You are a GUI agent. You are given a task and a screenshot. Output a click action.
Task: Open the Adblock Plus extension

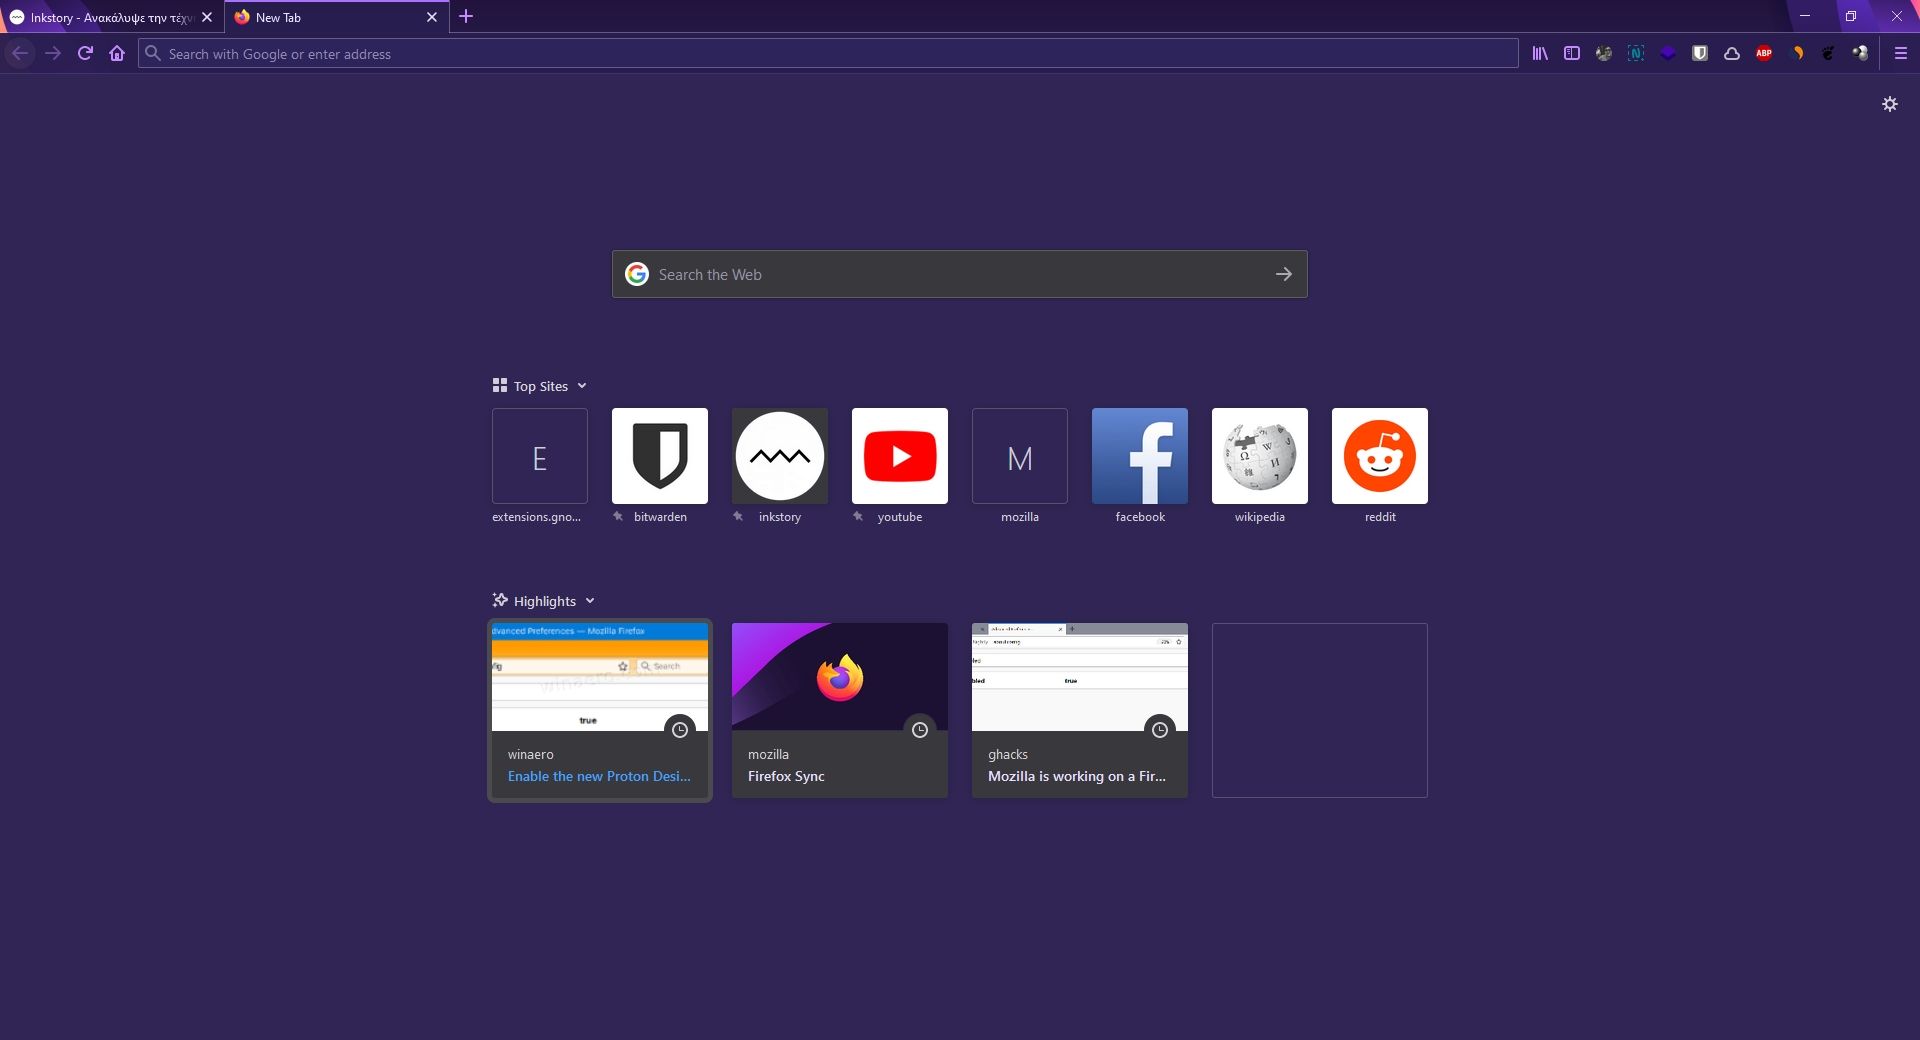pyautogui.click(x=1764, y=53)
